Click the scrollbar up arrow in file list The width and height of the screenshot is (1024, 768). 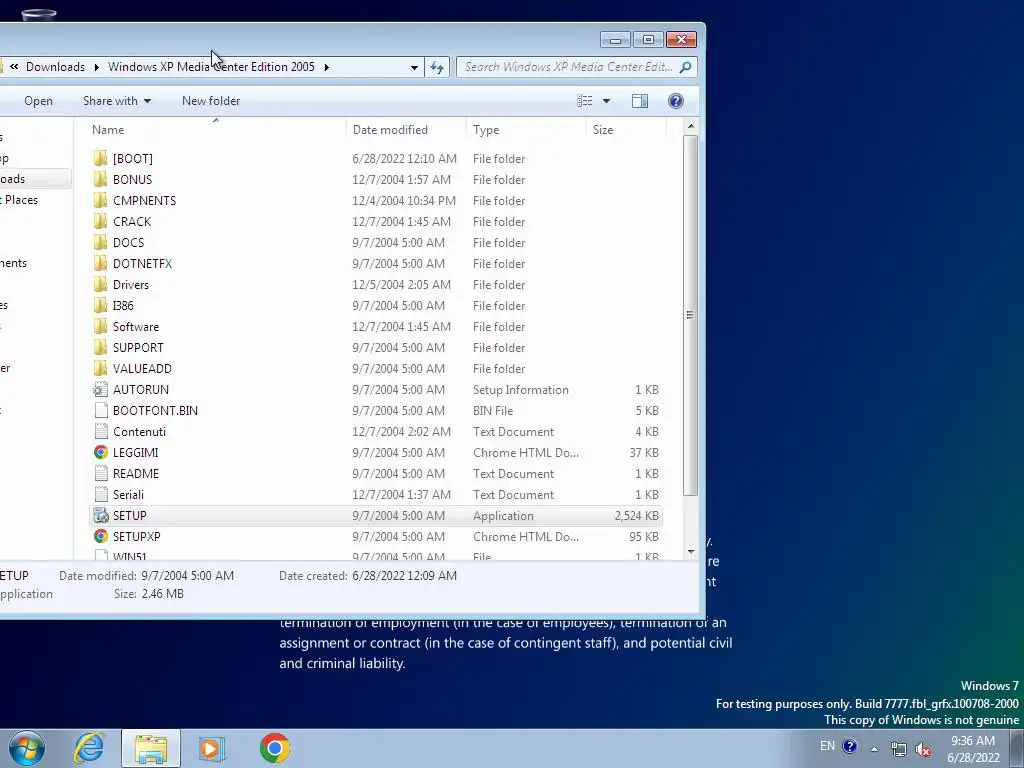(x=691, y=125)
